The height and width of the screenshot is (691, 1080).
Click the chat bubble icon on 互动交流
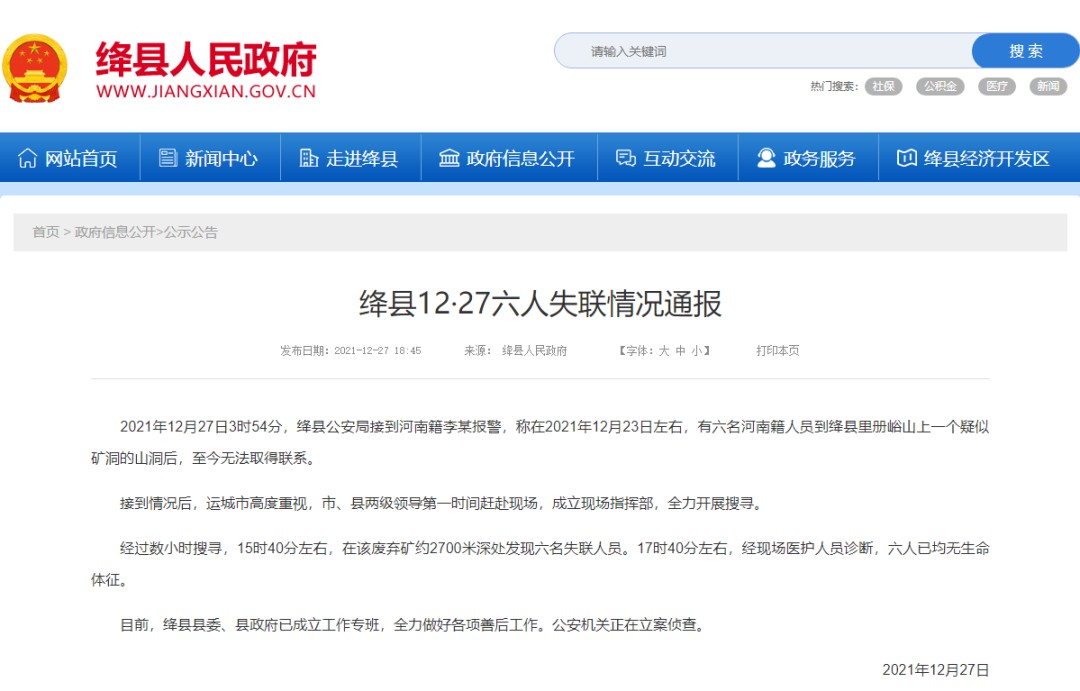[x=626, y=157]
